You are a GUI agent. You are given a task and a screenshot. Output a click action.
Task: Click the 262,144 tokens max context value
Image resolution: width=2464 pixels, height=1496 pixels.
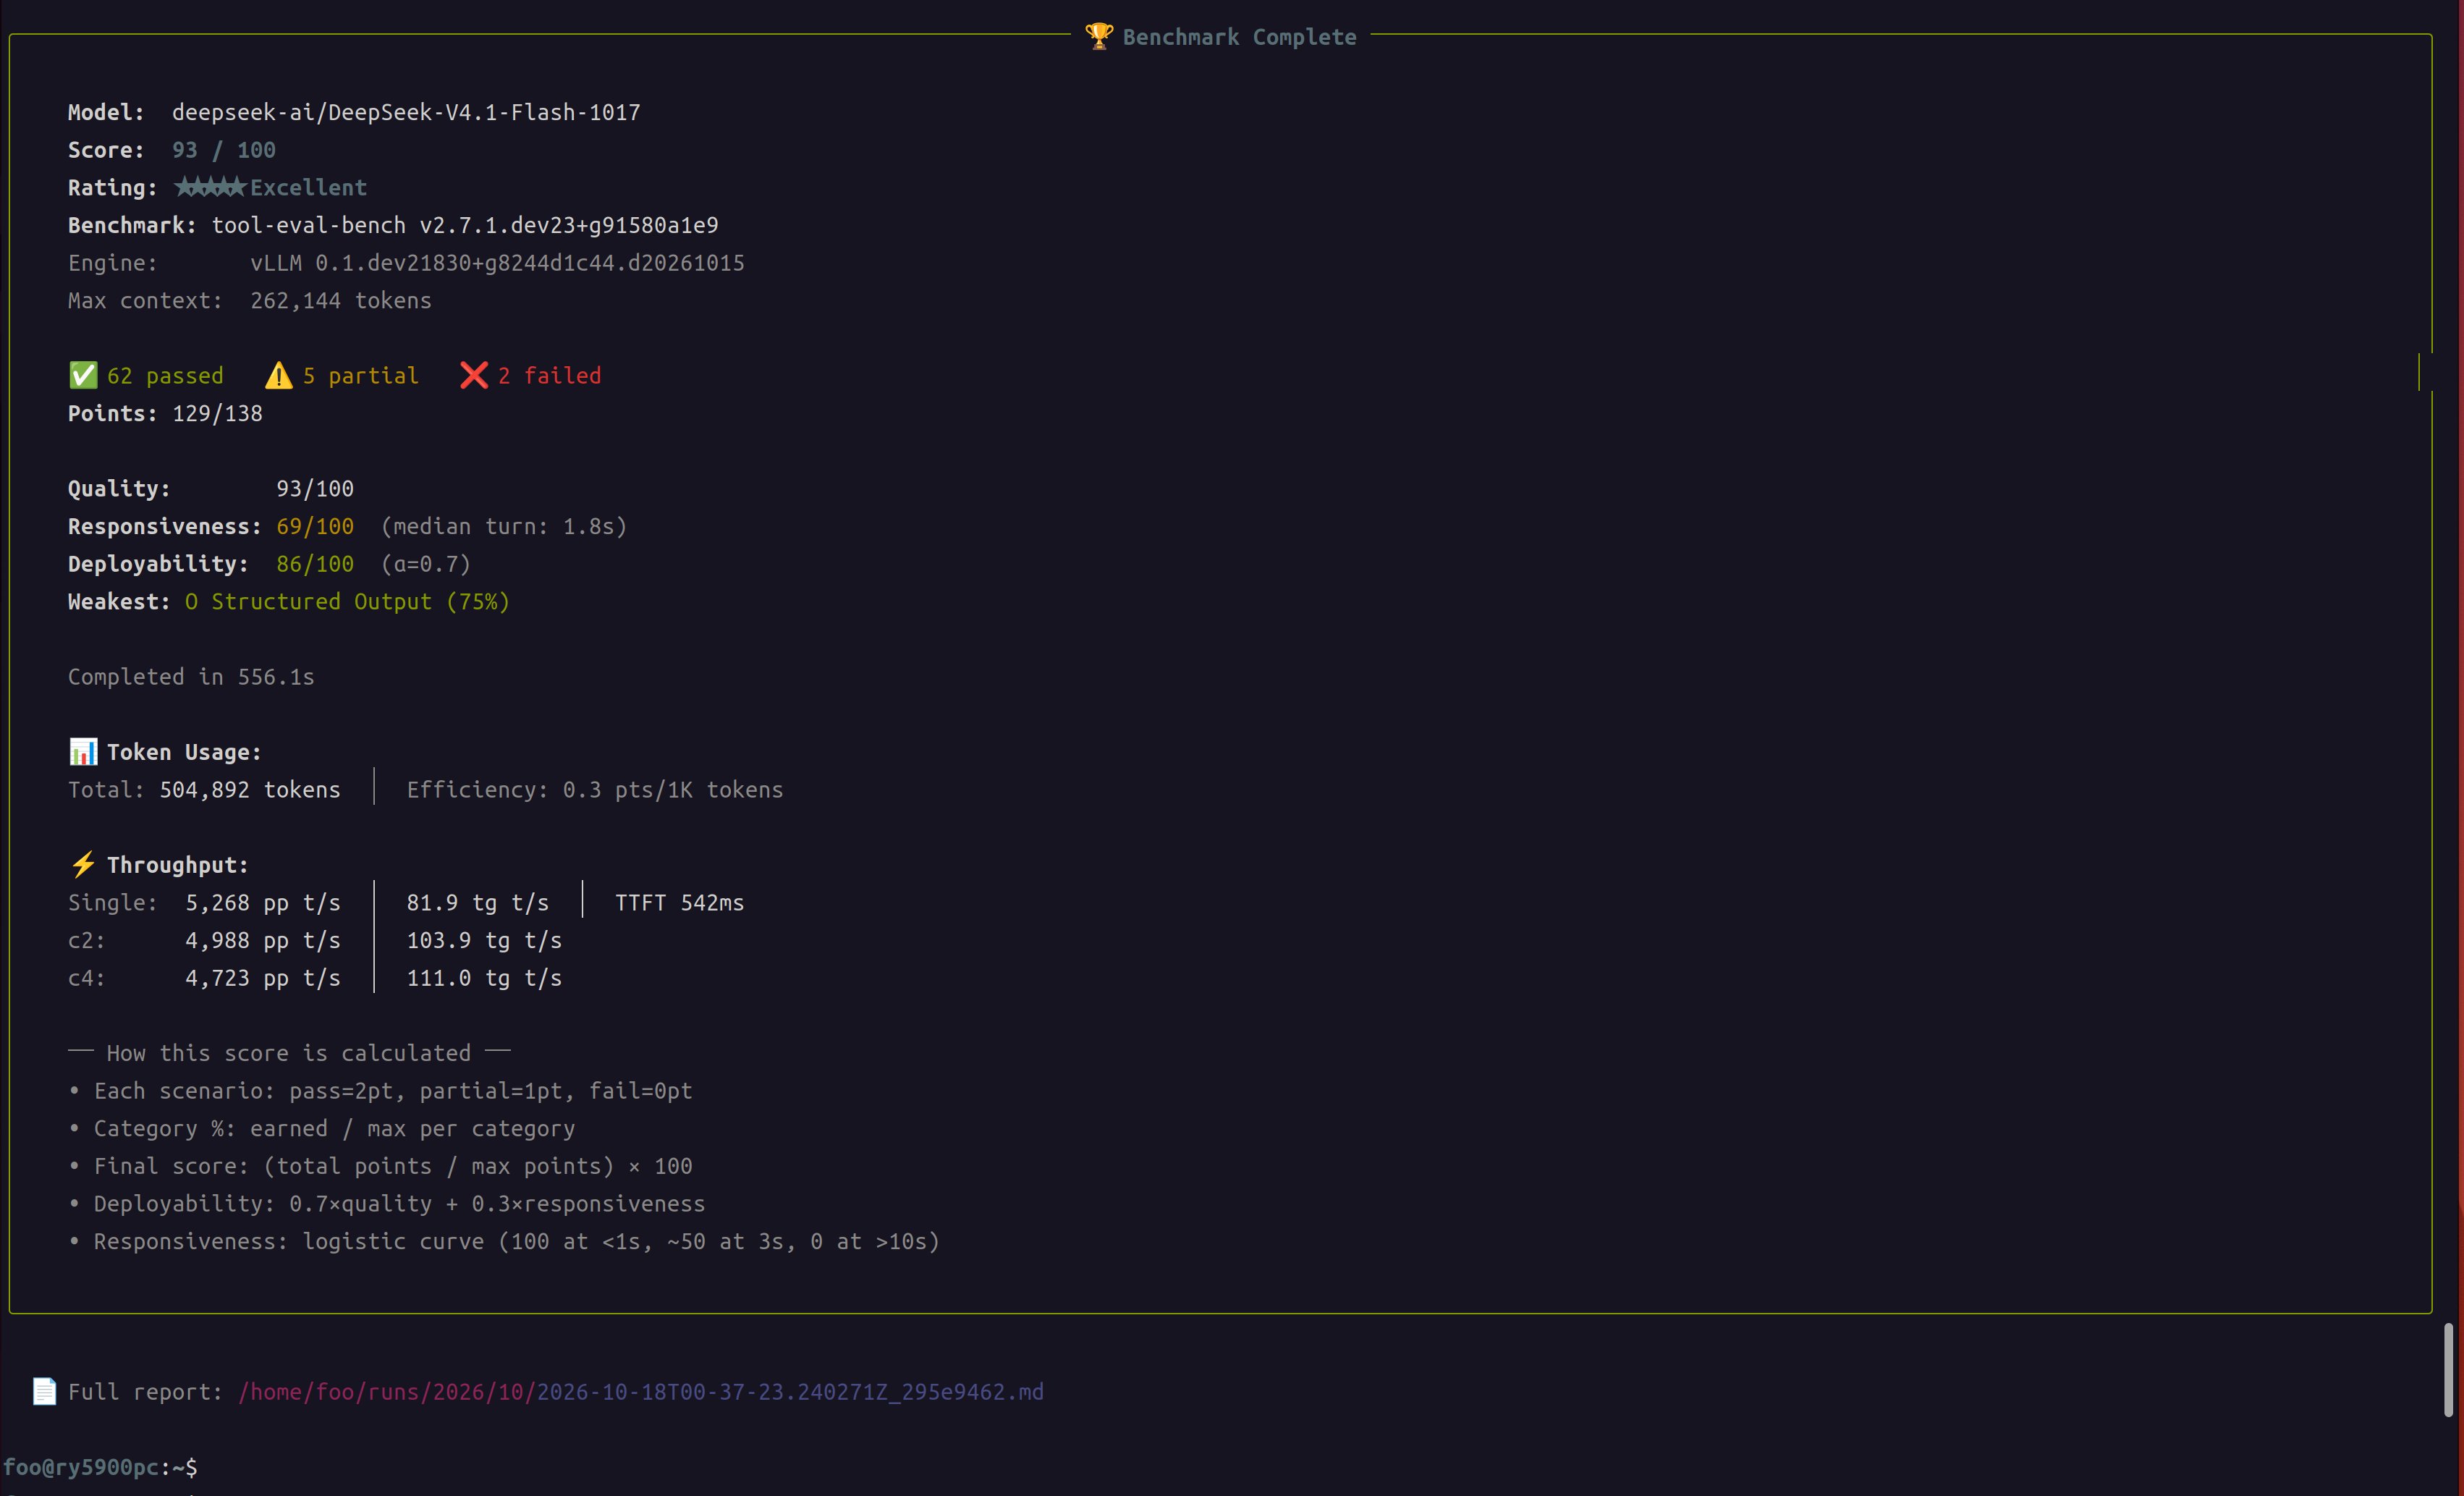click(341, 301)
